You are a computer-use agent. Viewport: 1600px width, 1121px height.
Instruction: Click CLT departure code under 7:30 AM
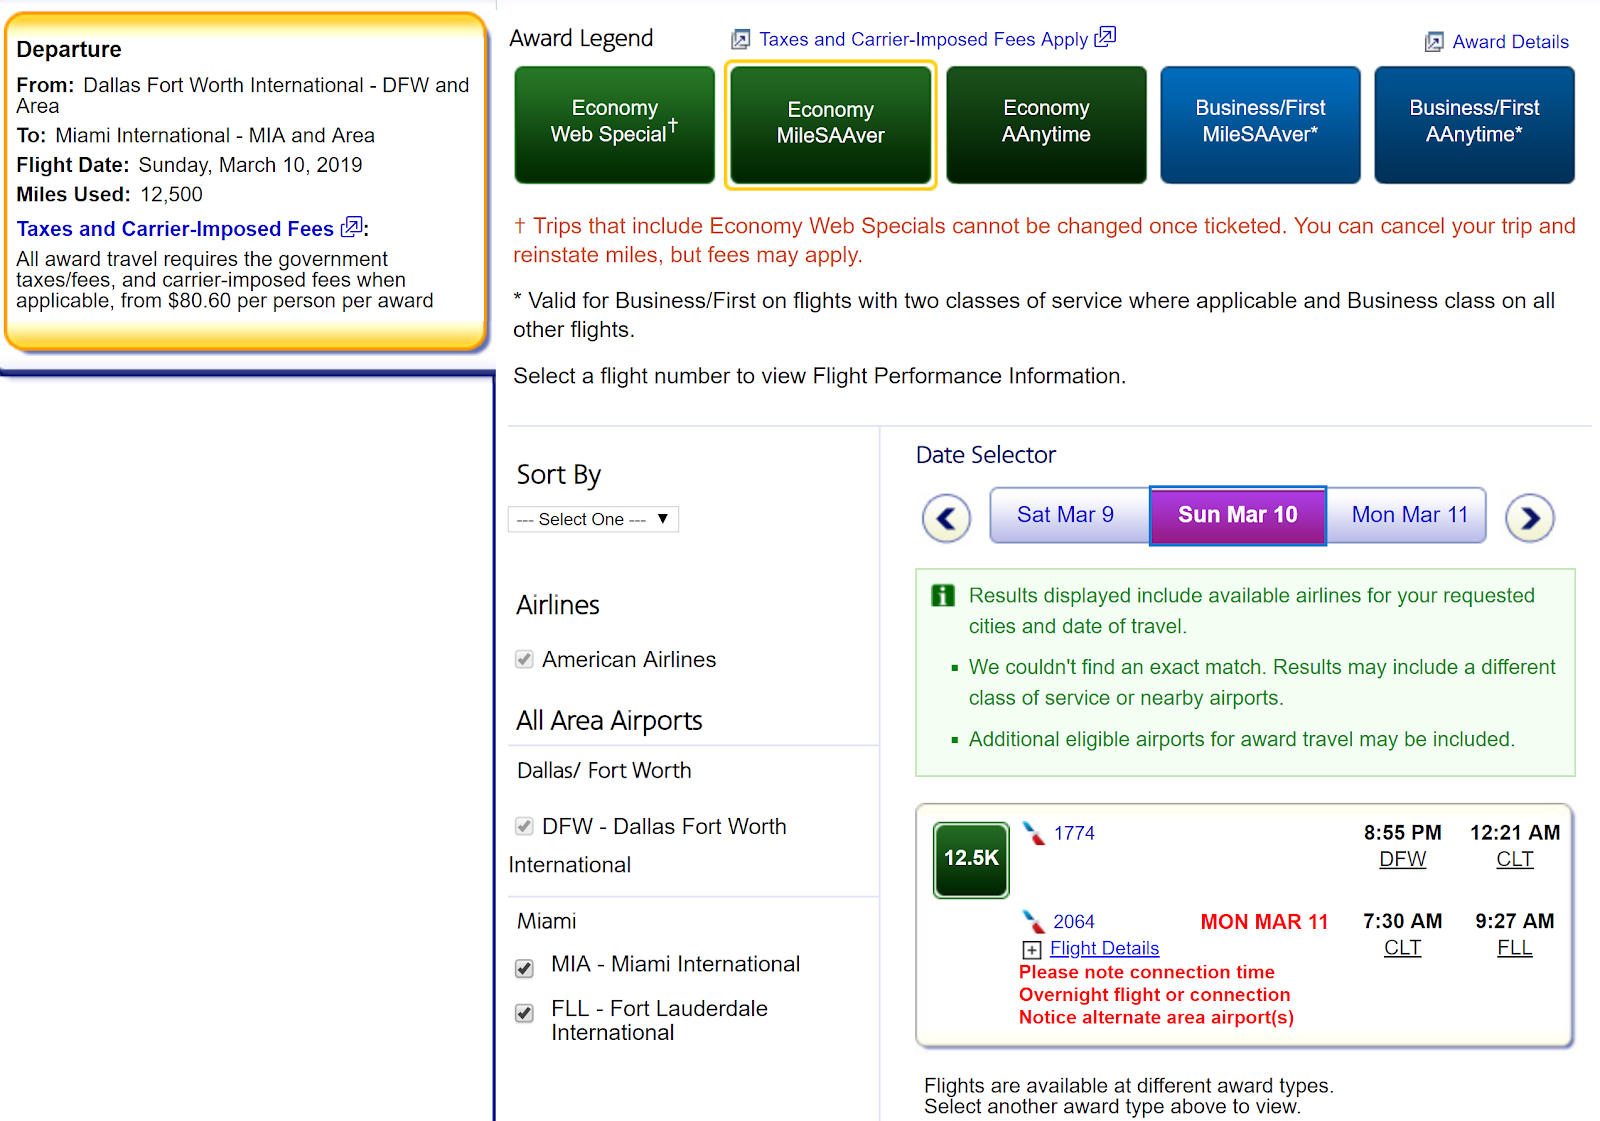click(x=1402, y=947)
